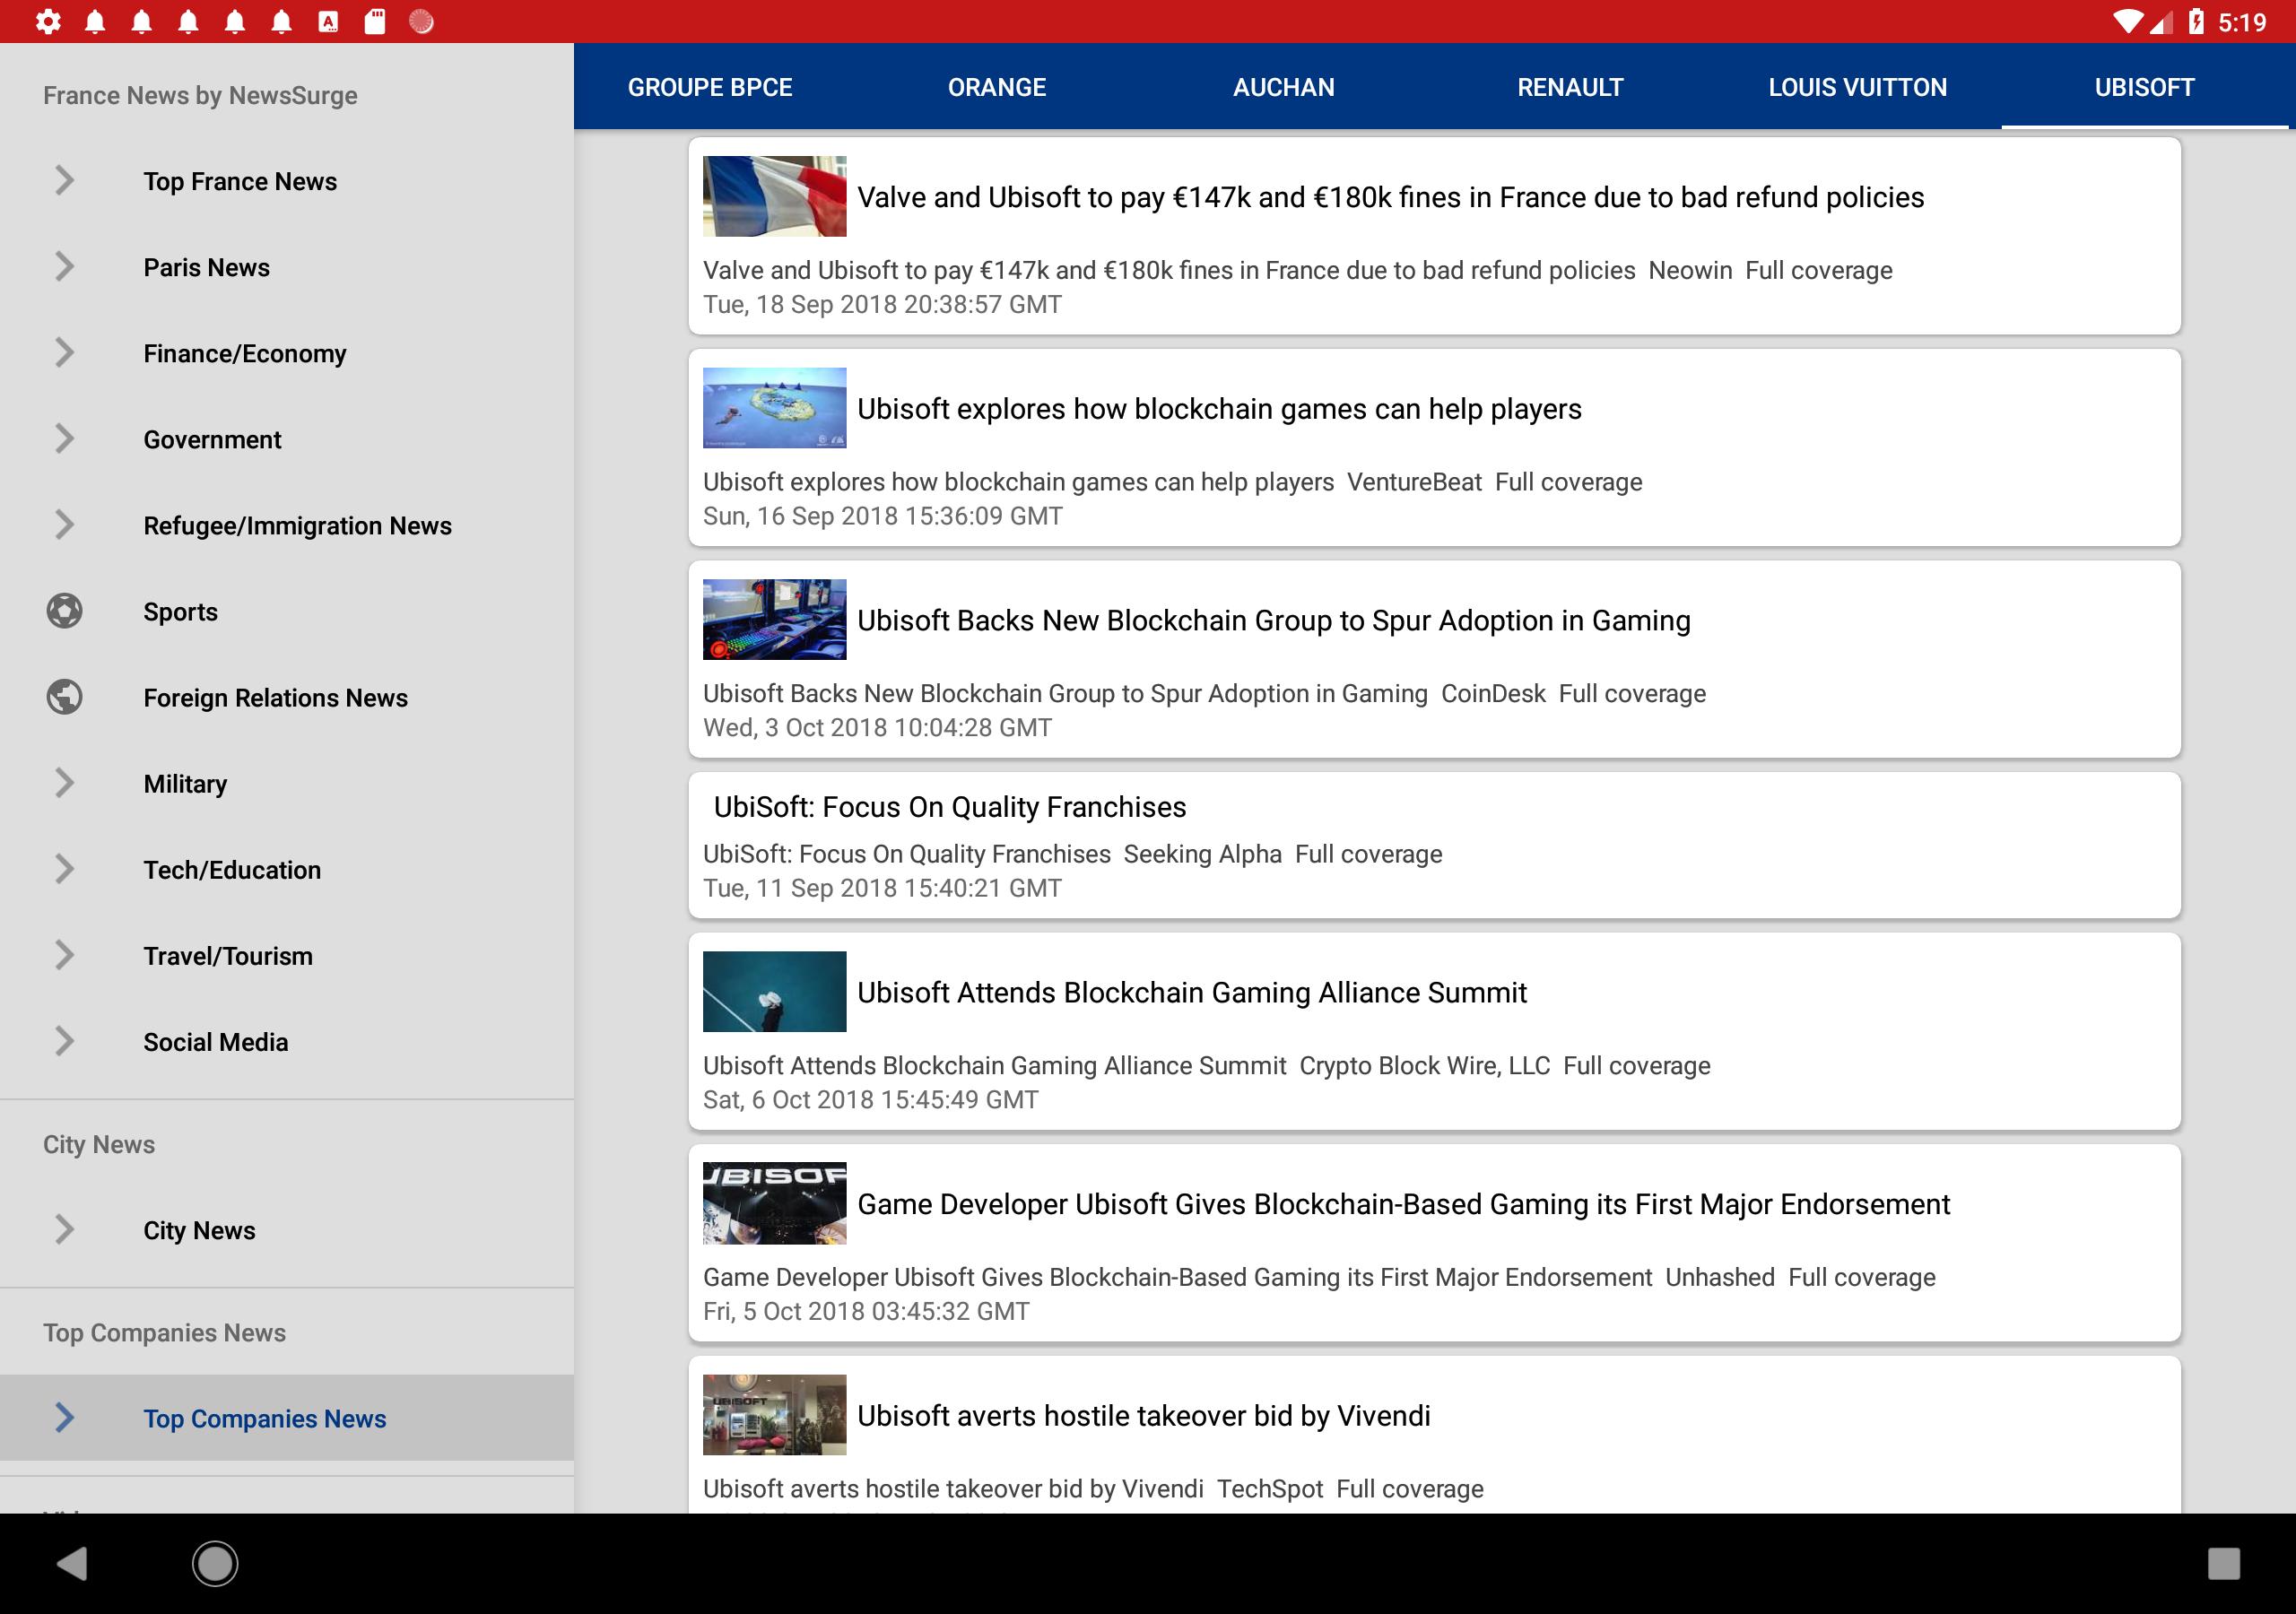The image size is (2296, 1614).
Task: Open Social Media section
Action: [x=287, y=1041]
